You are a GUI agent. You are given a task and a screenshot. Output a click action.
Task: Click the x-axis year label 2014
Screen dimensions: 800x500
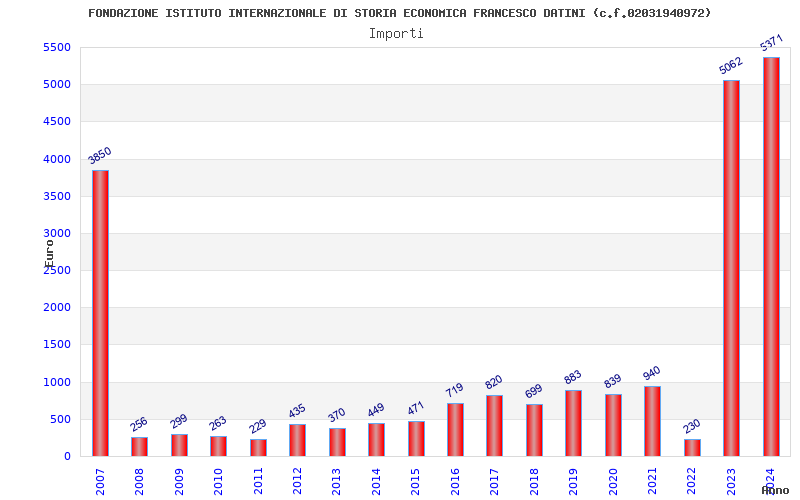coord(376,482)
